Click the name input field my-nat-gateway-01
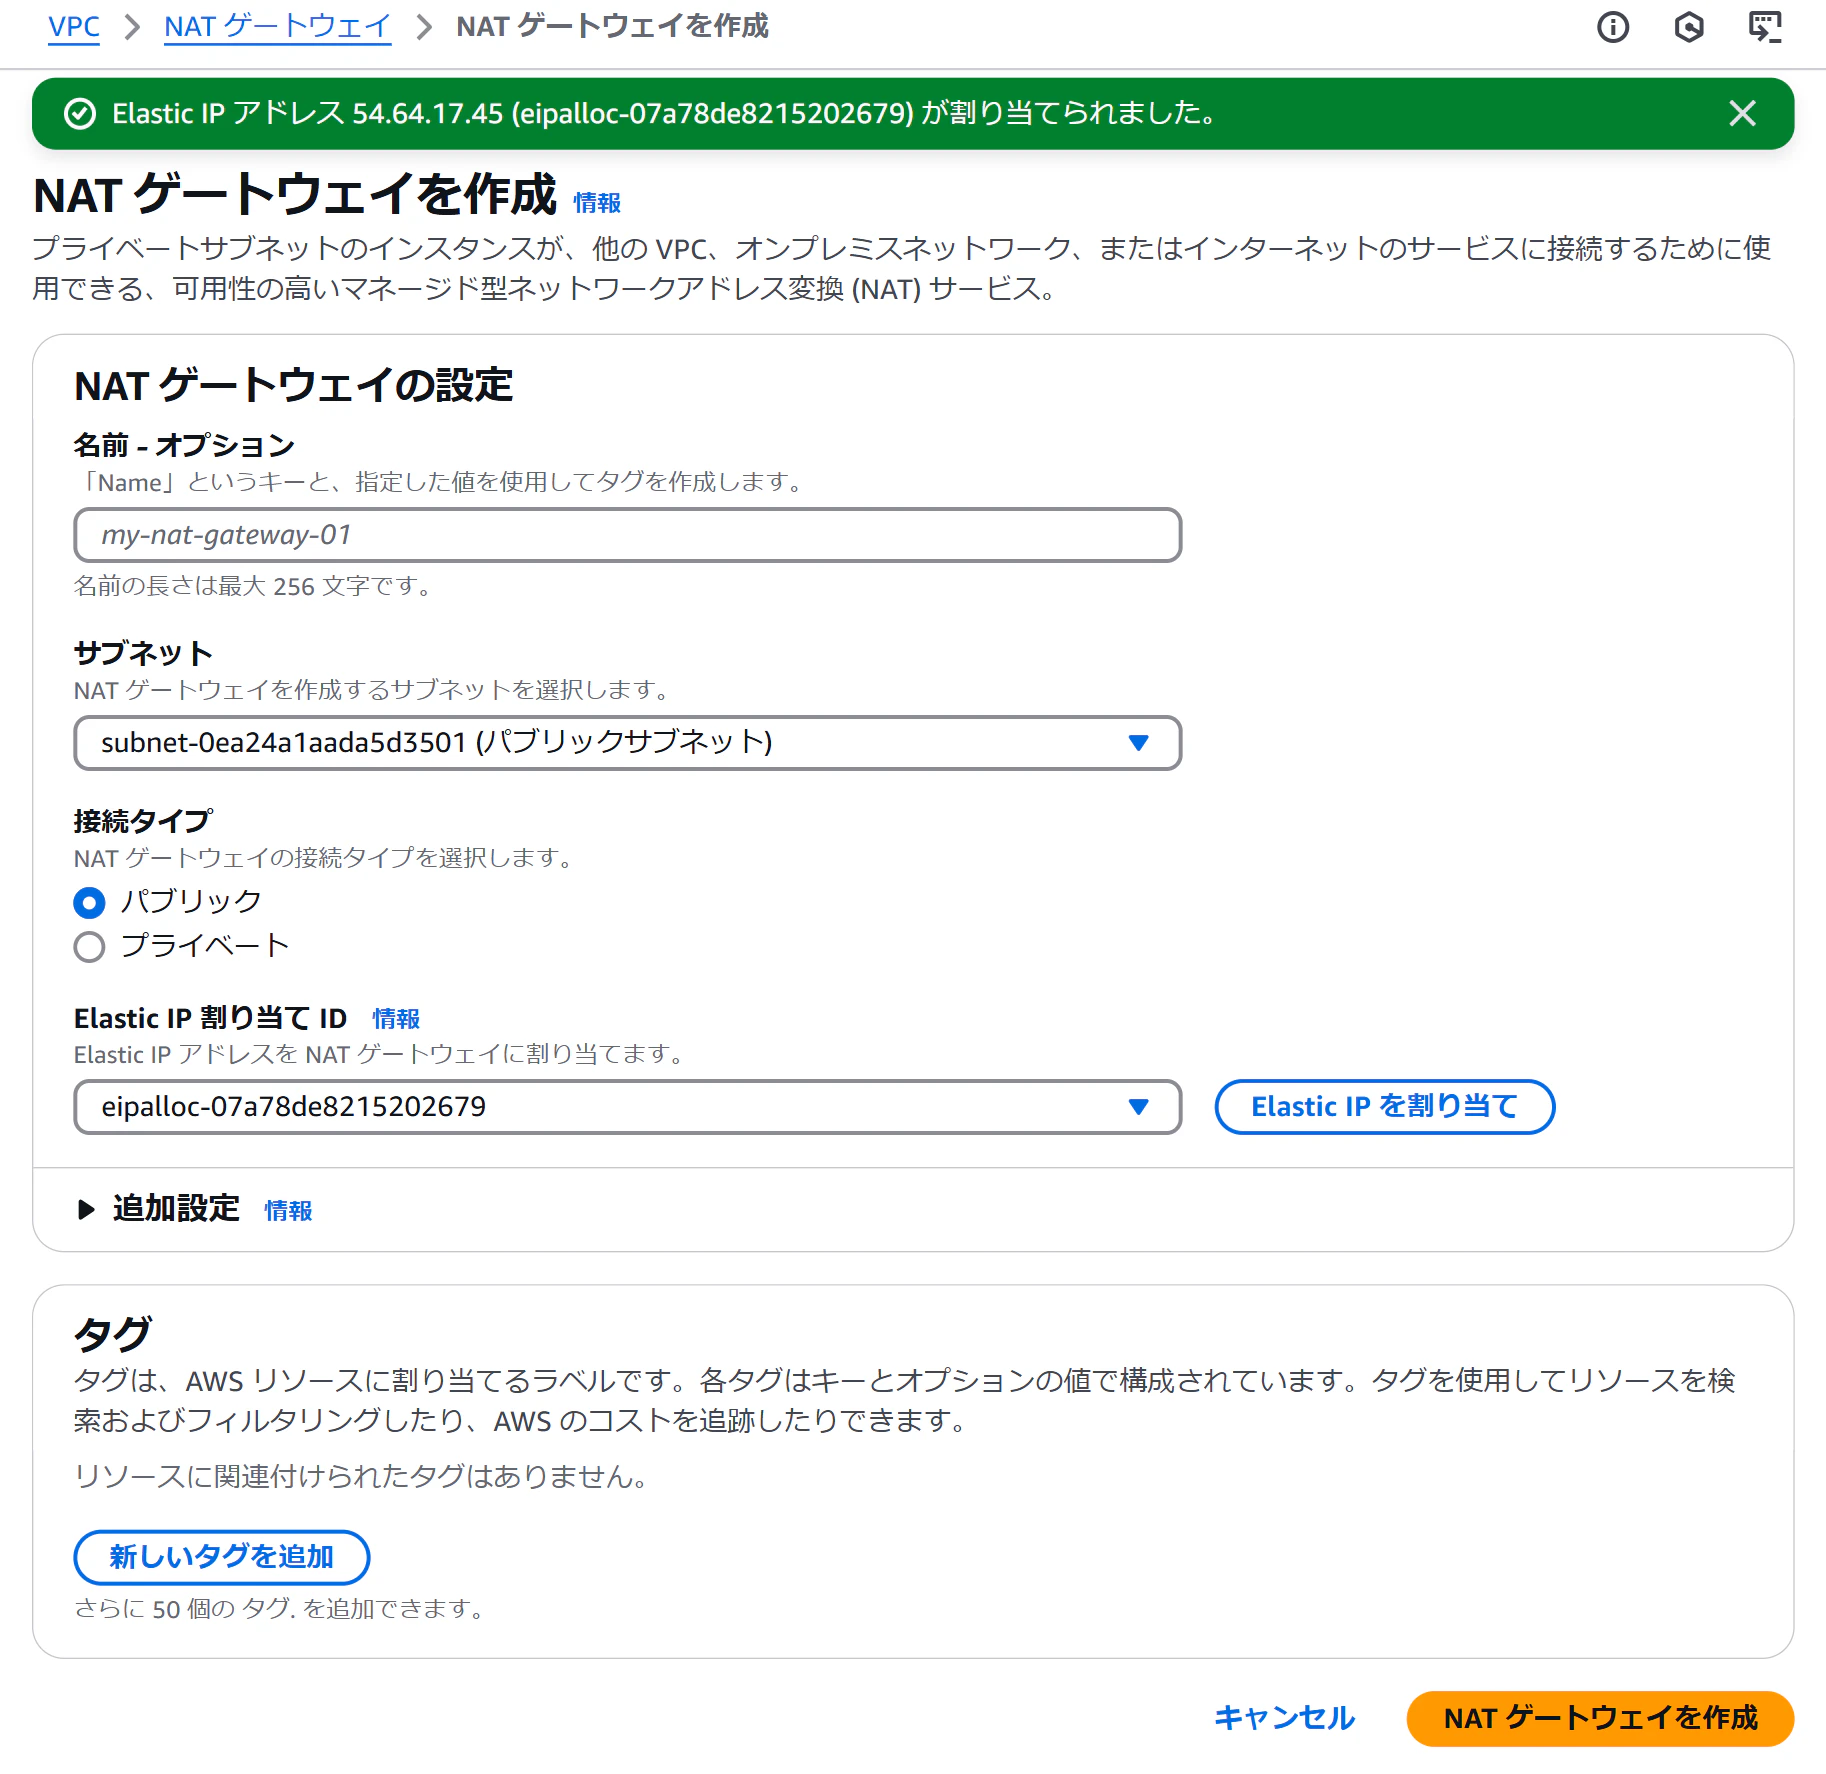The height and width of the screenshot is (1774, 1826). 627,535
